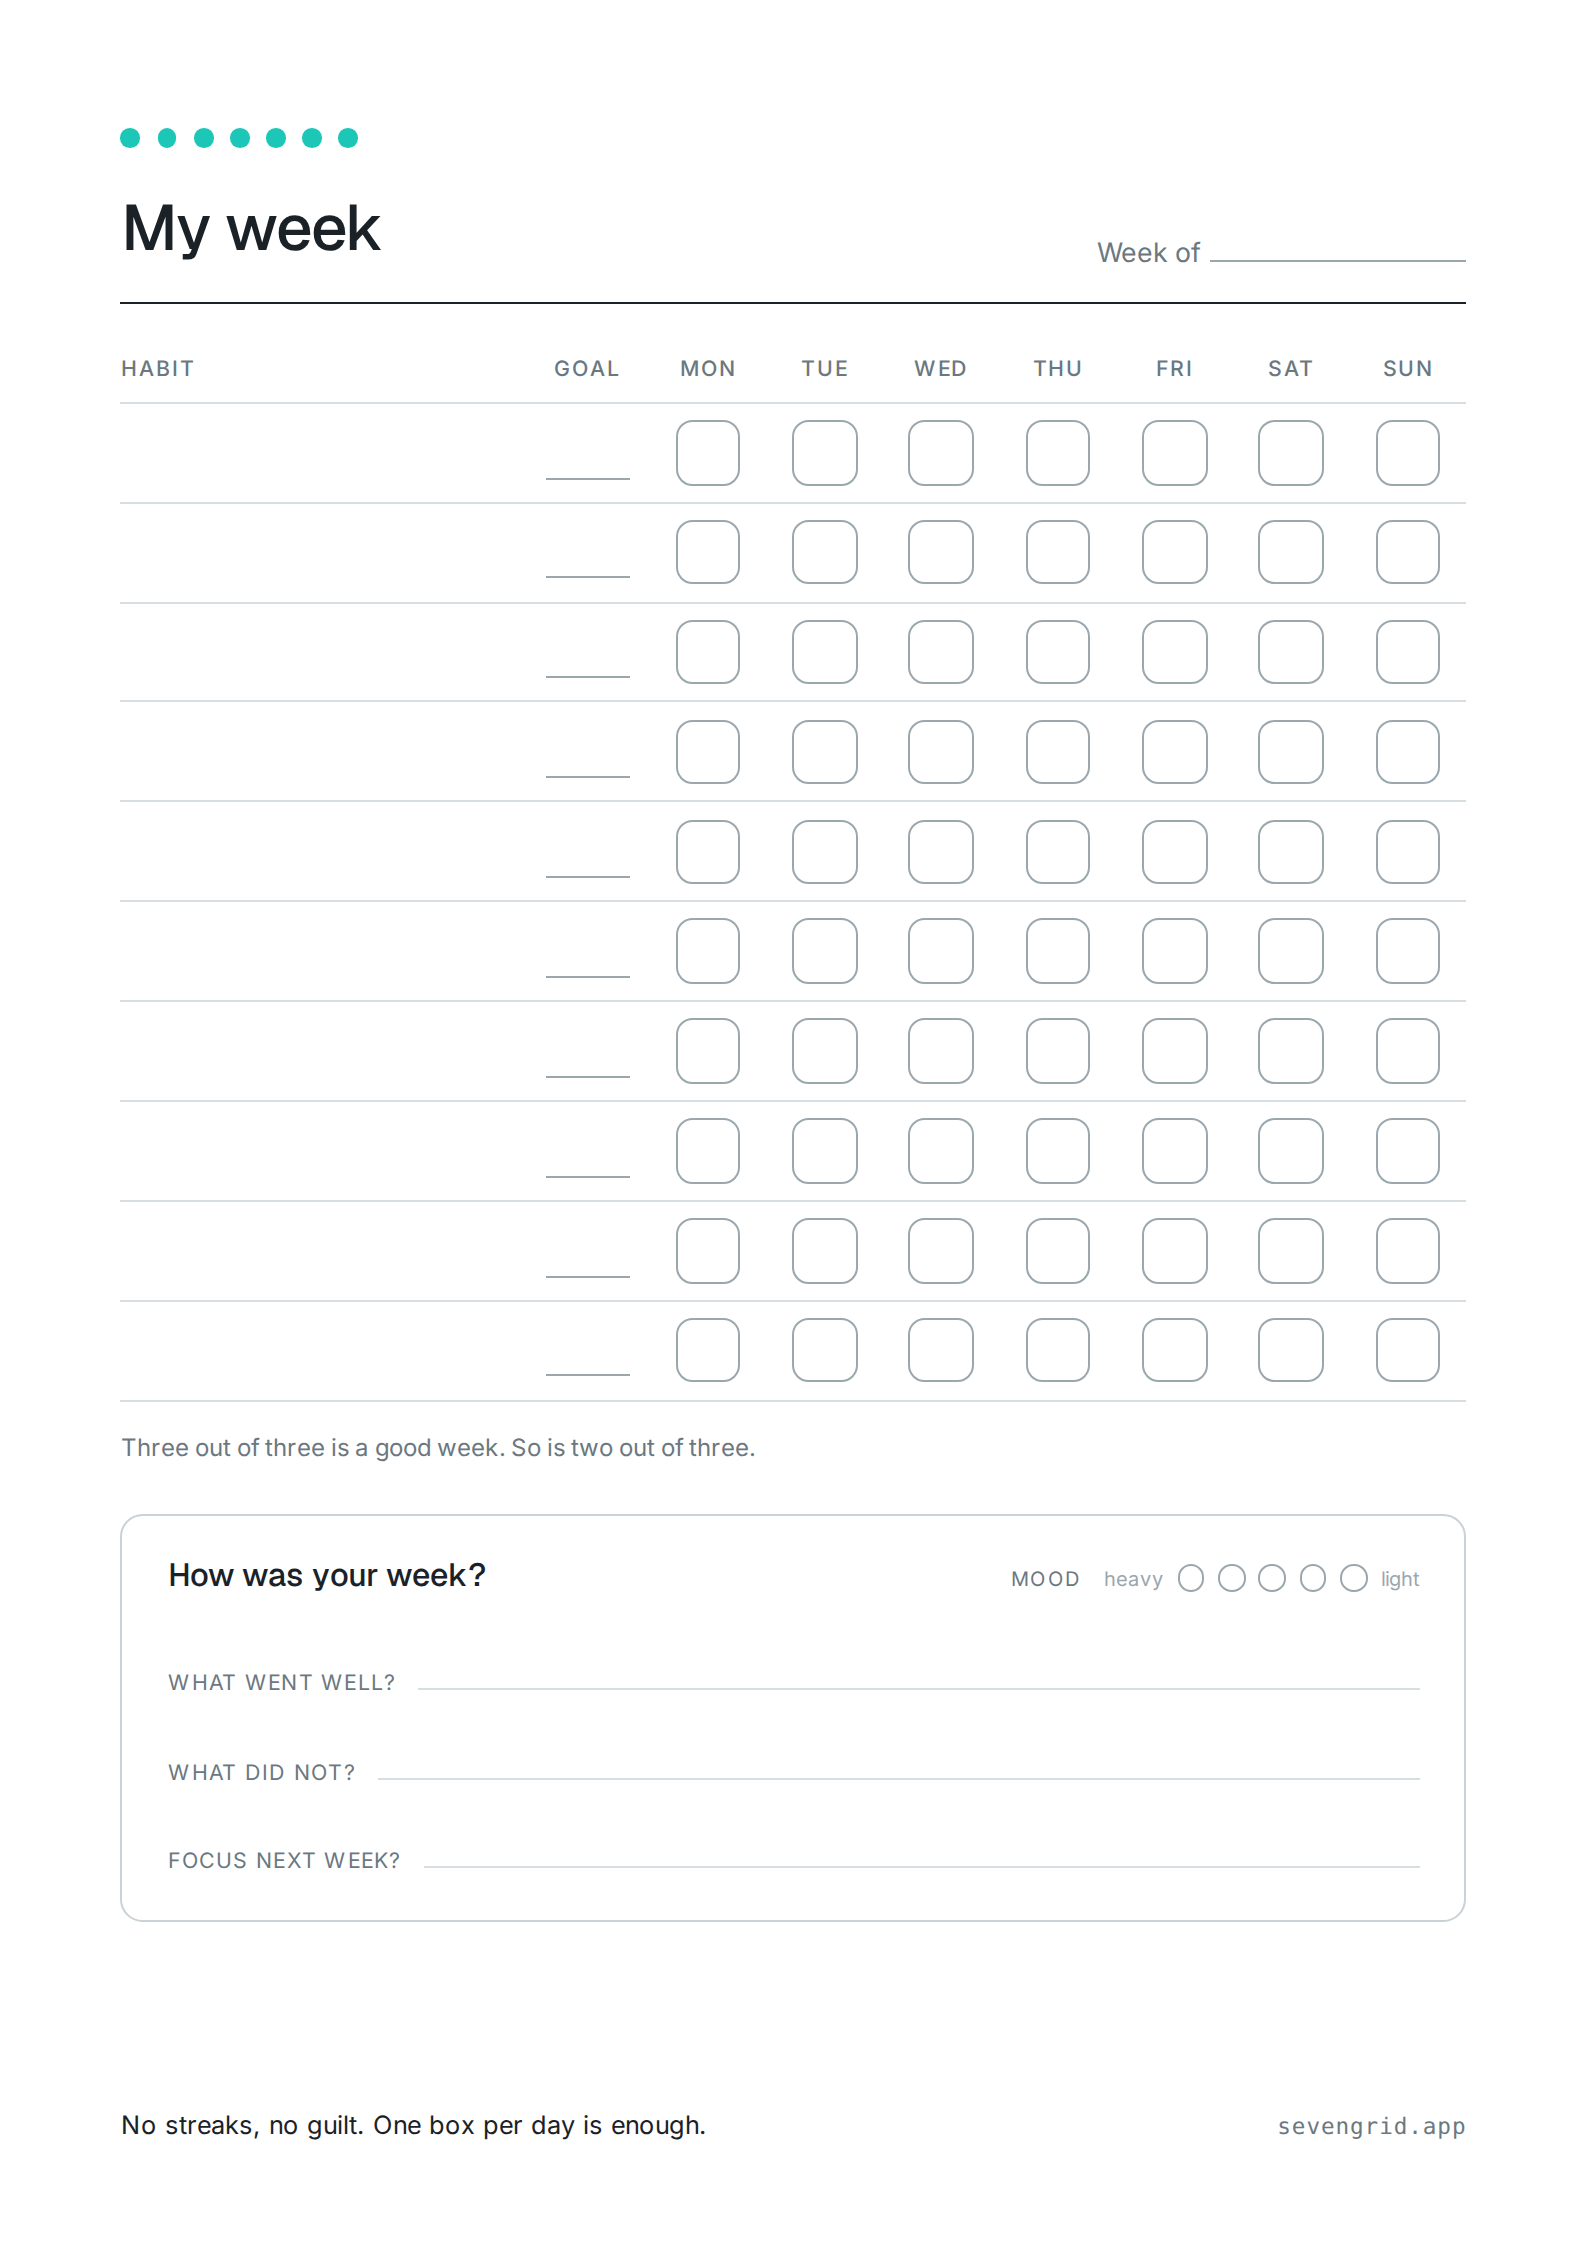Image resolution: width=1588 pixels, height=2246 pixels.
Task: Select the lightest mood circle
Action: [1353, 1578]
